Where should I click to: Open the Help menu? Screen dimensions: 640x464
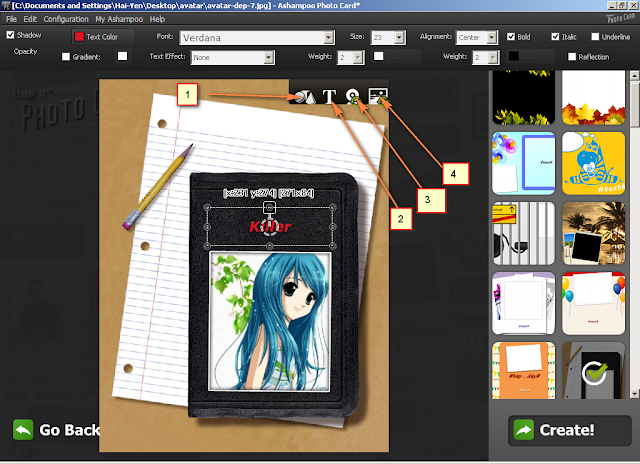pos(157,19)
